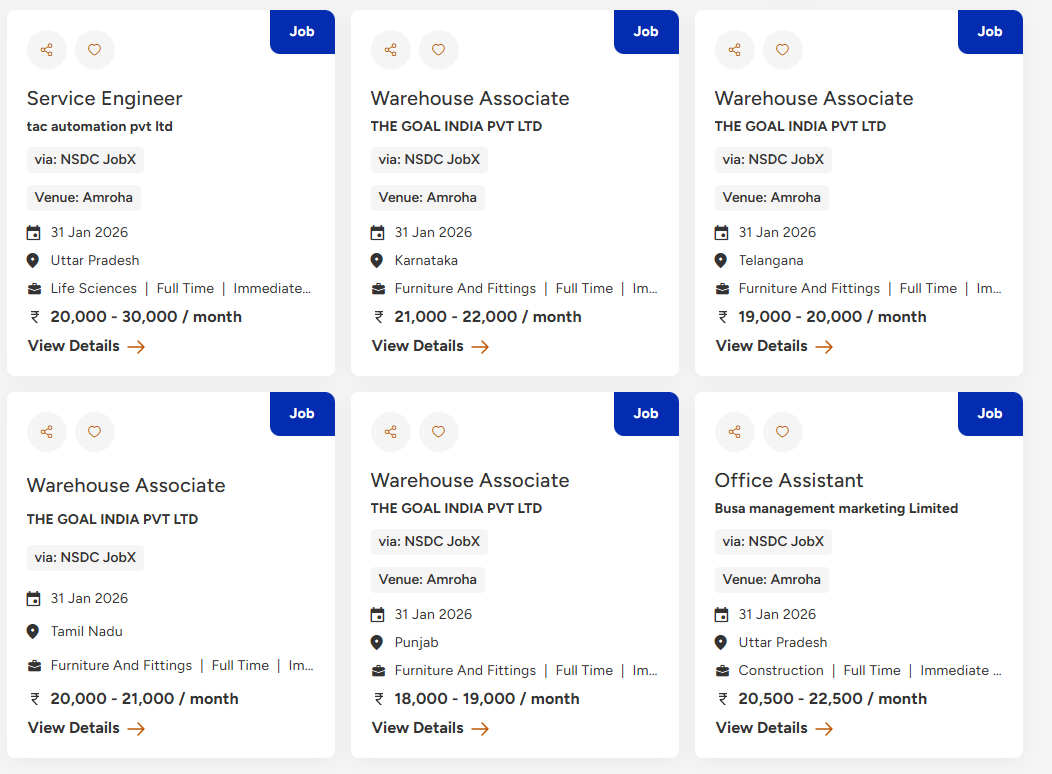The image size is (1052, 774).
Task: Like the Telangana Warehouse Associate job
Action: 783,50
